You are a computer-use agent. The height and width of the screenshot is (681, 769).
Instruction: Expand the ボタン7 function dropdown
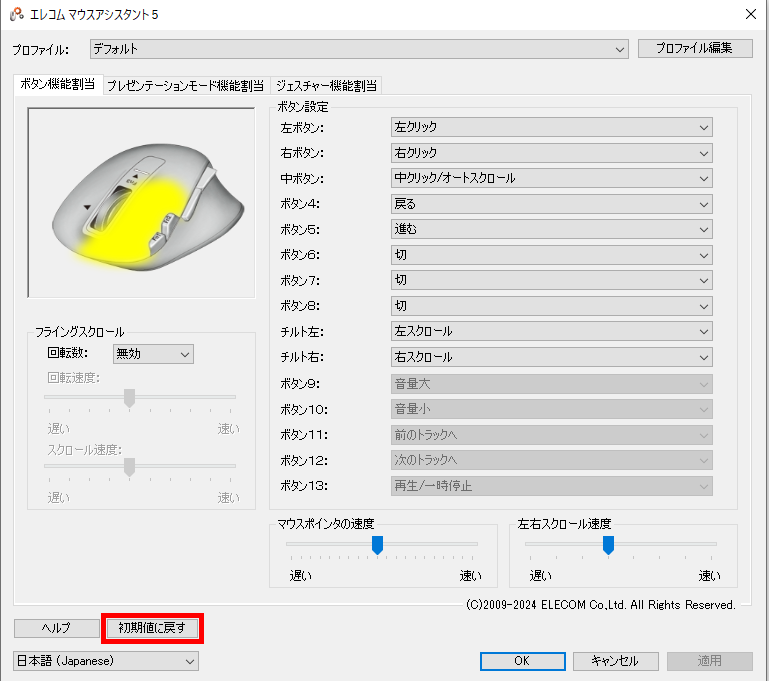[x=551, y=280]
